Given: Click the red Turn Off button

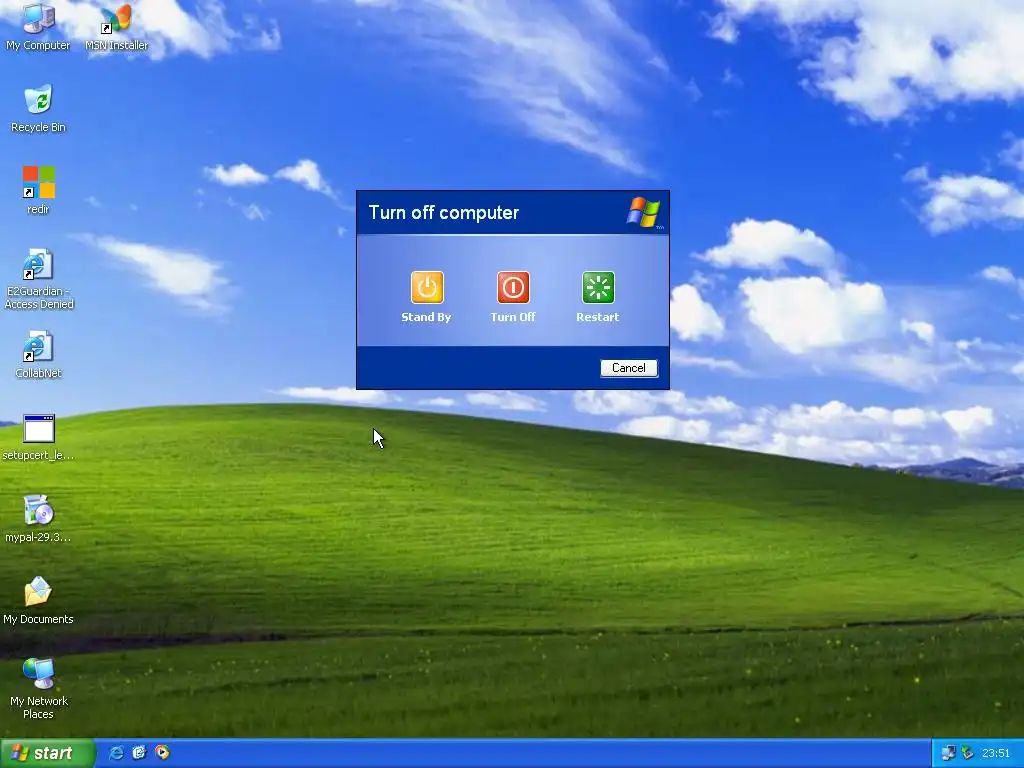Looking at the screenshot, I should (513, 288).
